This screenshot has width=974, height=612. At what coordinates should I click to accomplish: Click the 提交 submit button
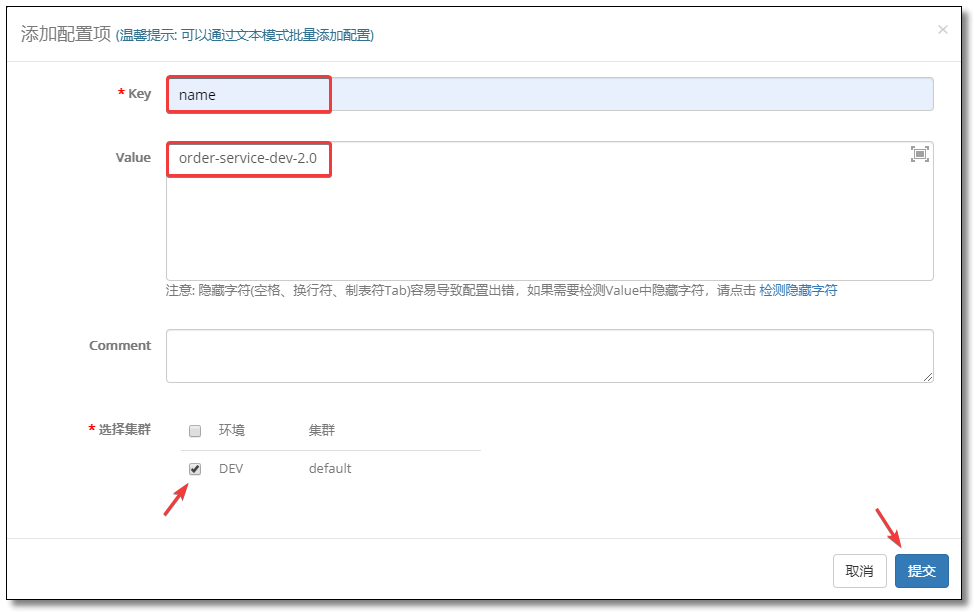(921, 570)
